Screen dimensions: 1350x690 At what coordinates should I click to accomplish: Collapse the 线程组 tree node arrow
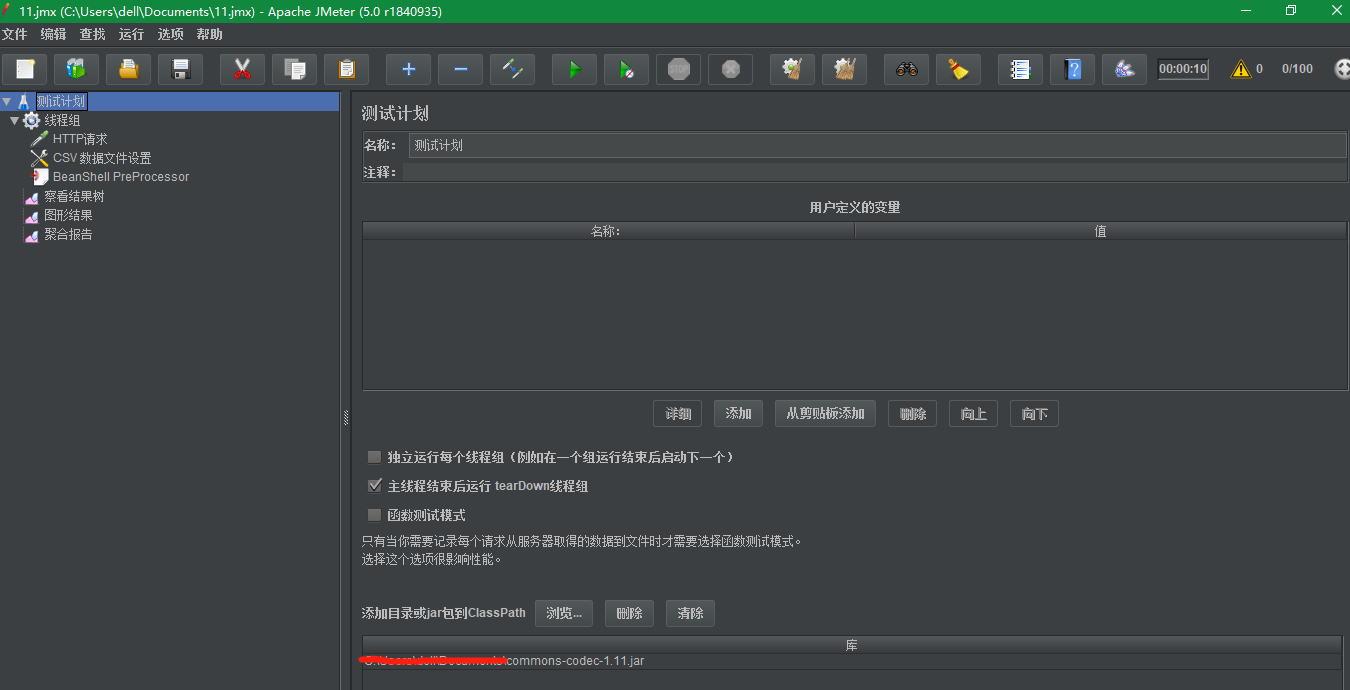[14, 120]
